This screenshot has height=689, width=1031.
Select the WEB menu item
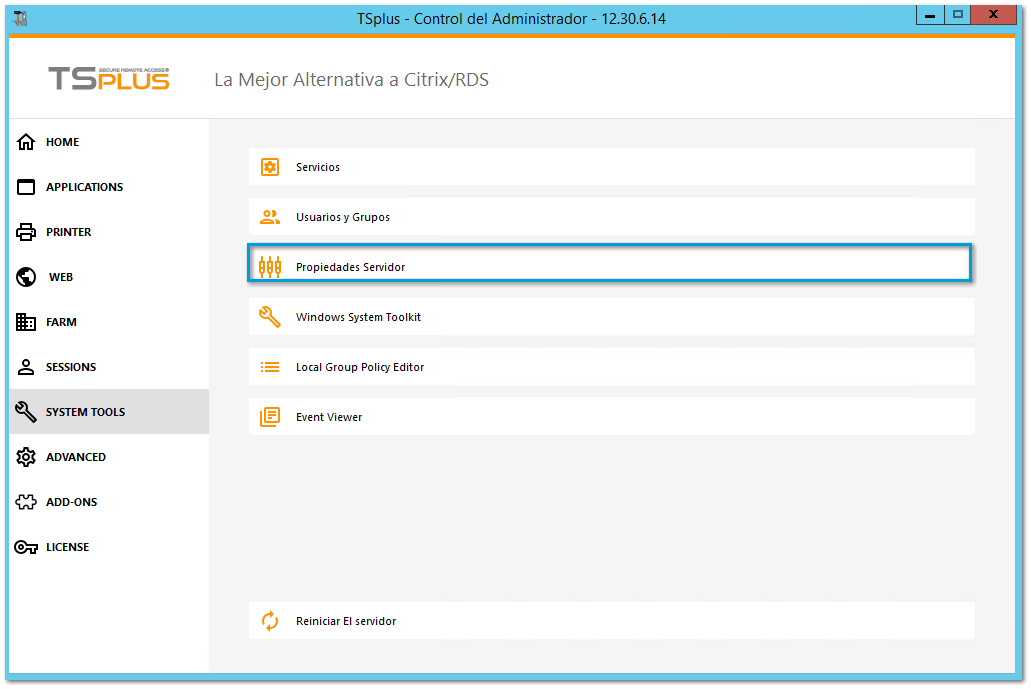109,277
